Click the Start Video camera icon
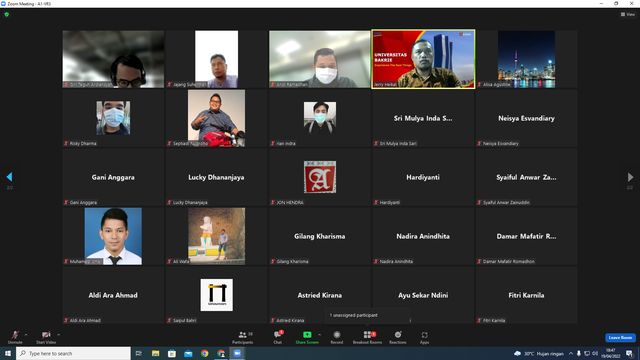Screen dimensions: 640x360 46,335
